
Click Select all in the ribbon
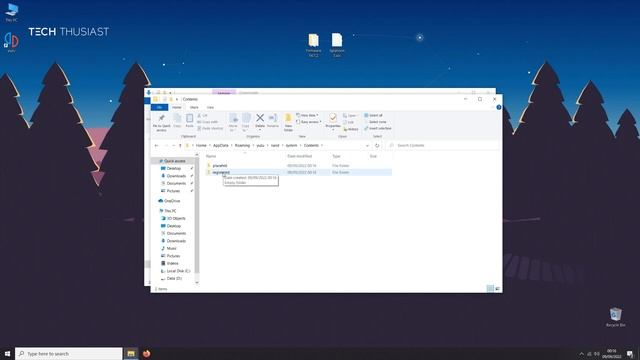click(x=373, y=116)
